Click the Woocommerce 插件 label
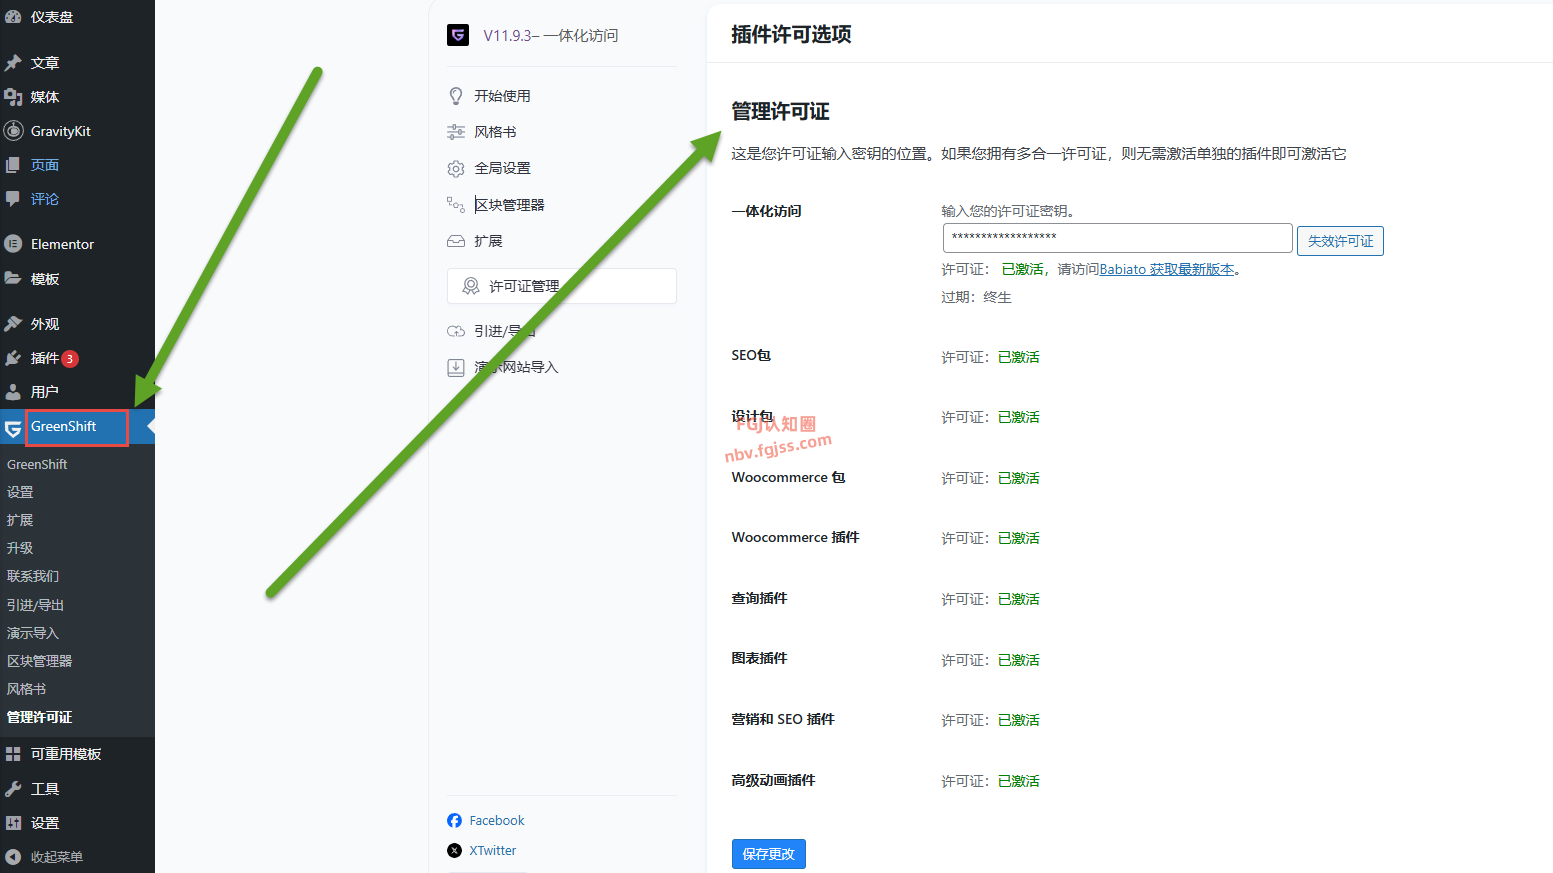This screenshot has height=873, width=1553. point(796,537)
